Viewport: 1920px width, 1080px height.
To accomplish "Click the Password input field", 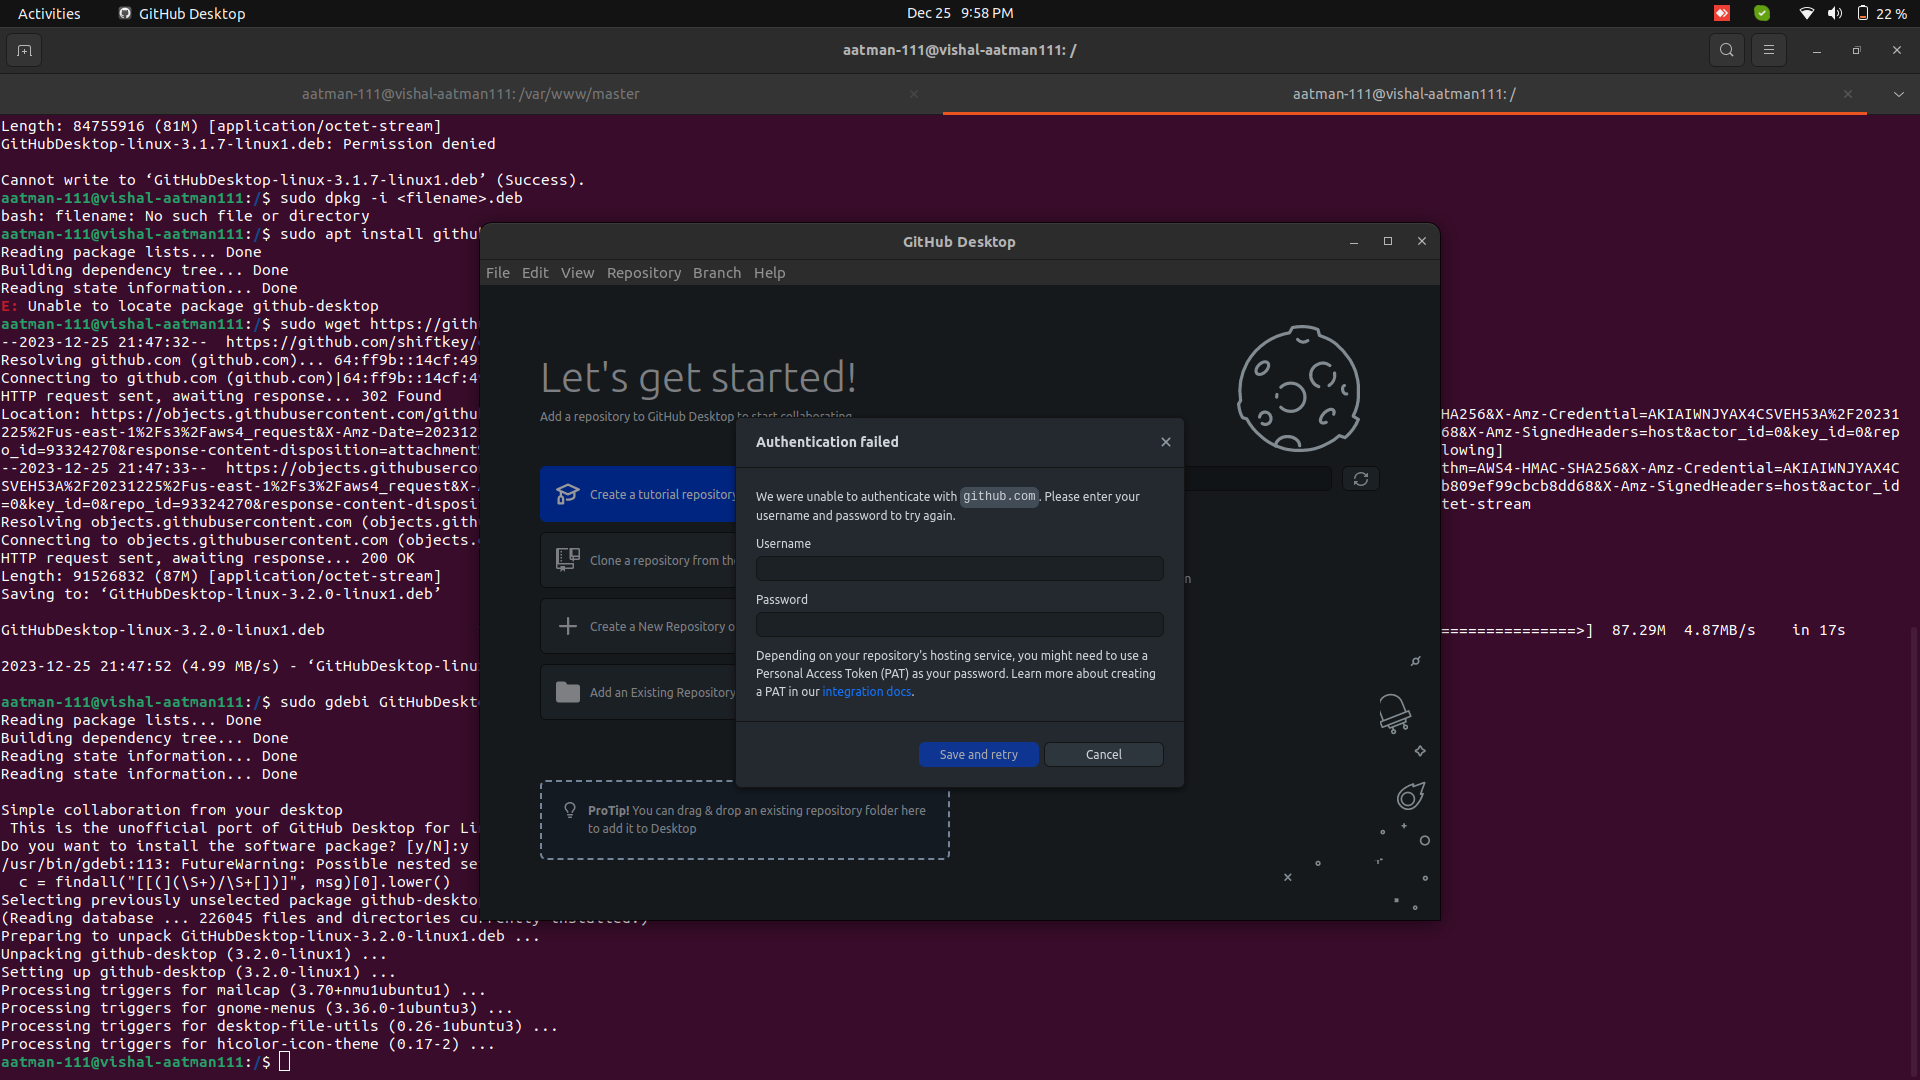I will pos(959,625).
